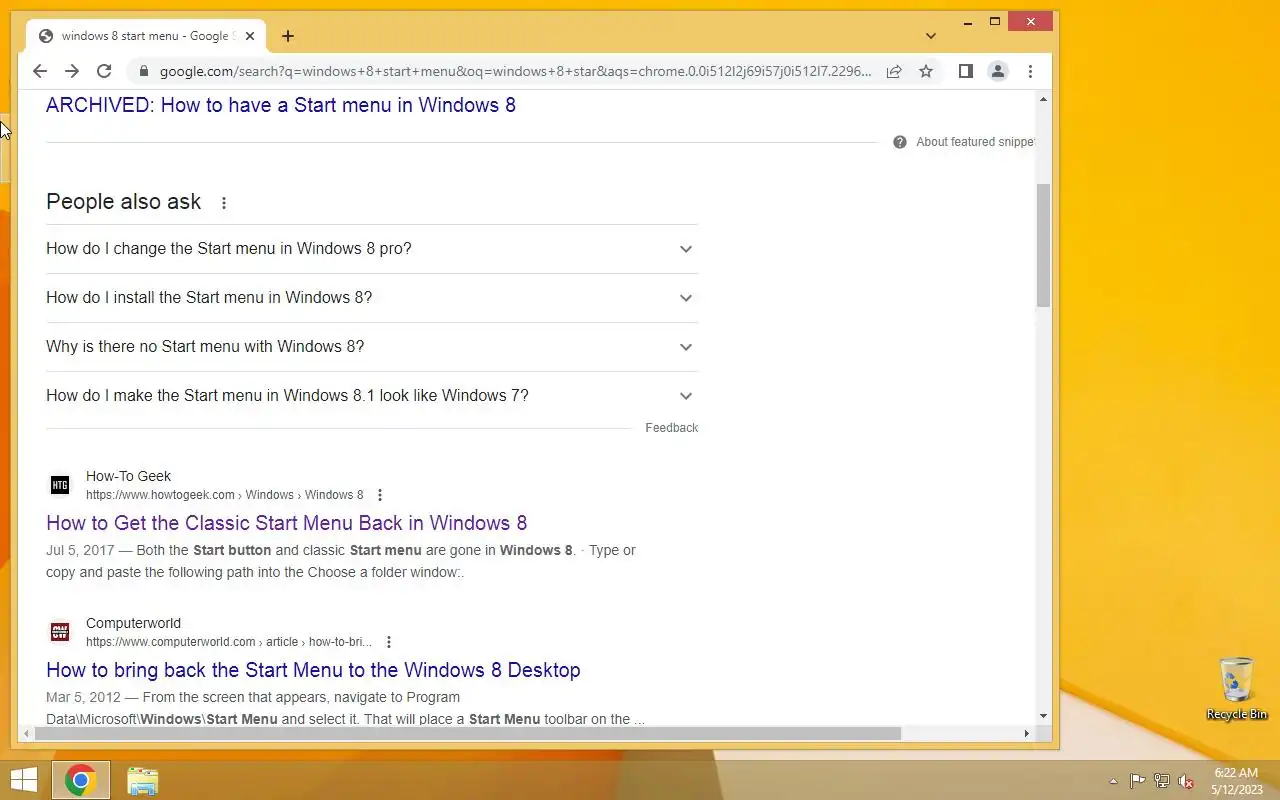Reload the current Google search page
Image resolution: width=1280 pixels, height=800 pixels.
coord(104,71)
